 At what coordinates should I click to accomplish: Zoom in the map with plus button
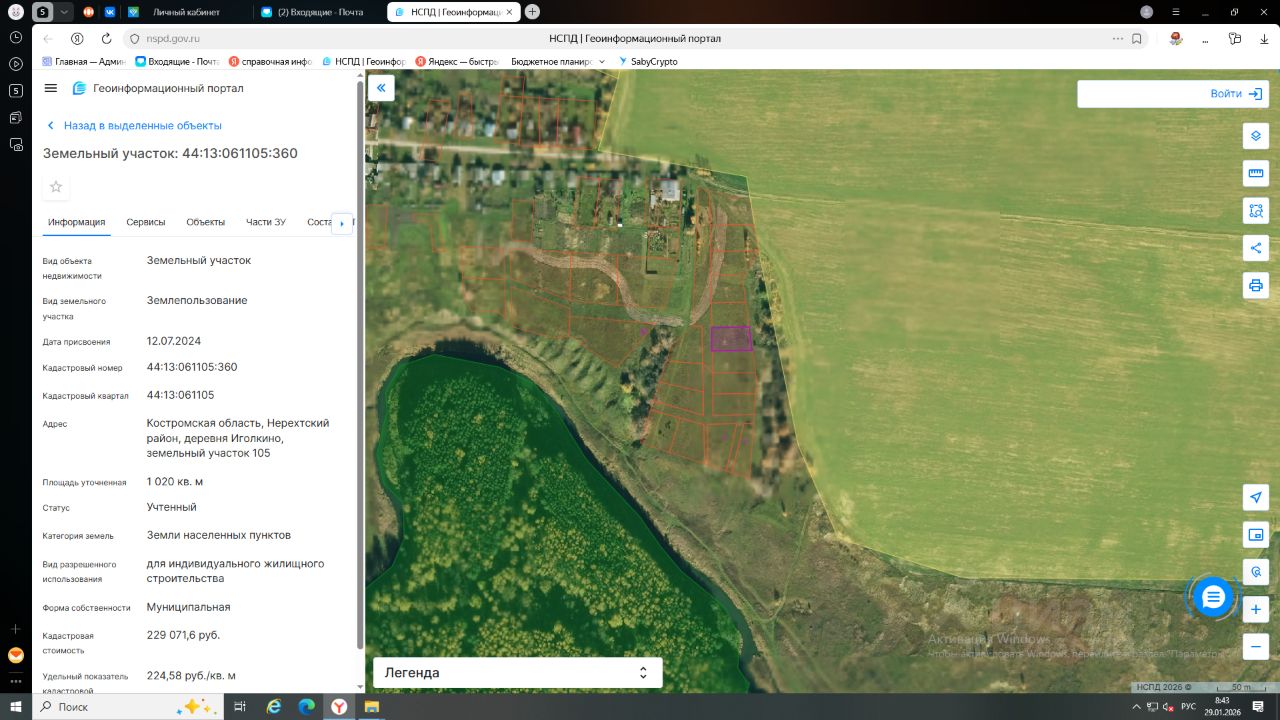pyautogui.click(x=1256, y=609)
